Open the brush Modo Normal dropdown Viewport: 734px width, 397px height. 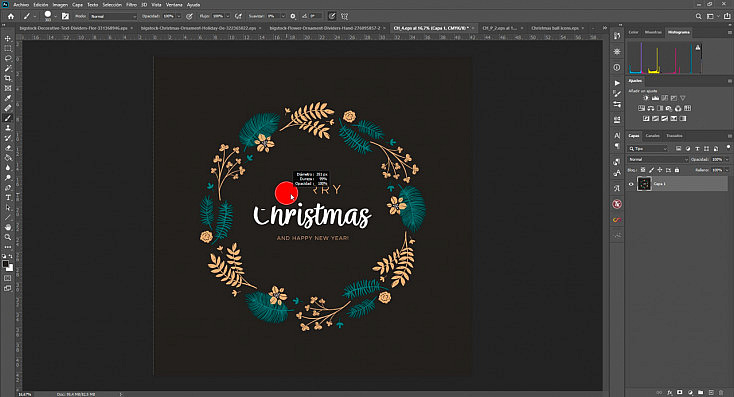point(113,16)
